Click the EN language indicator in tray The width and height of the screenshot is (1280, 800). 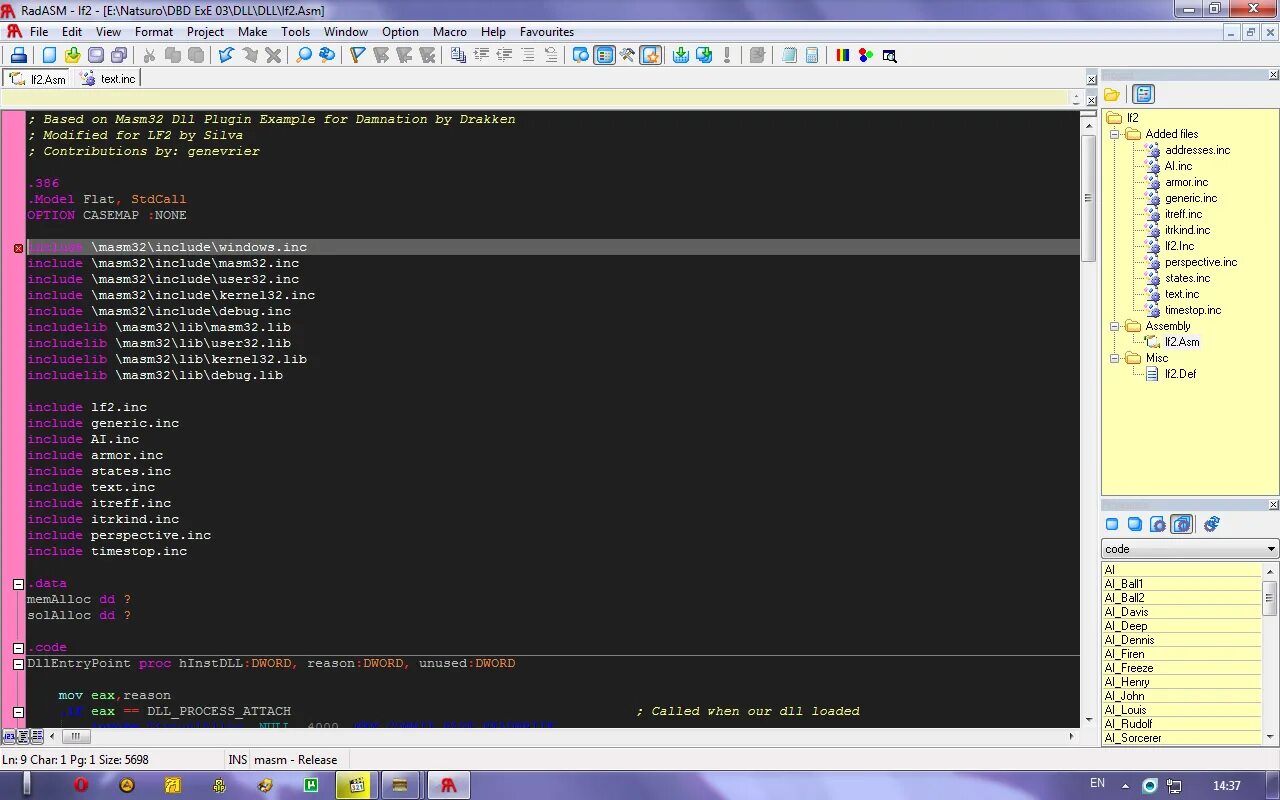coord(1097,783)
